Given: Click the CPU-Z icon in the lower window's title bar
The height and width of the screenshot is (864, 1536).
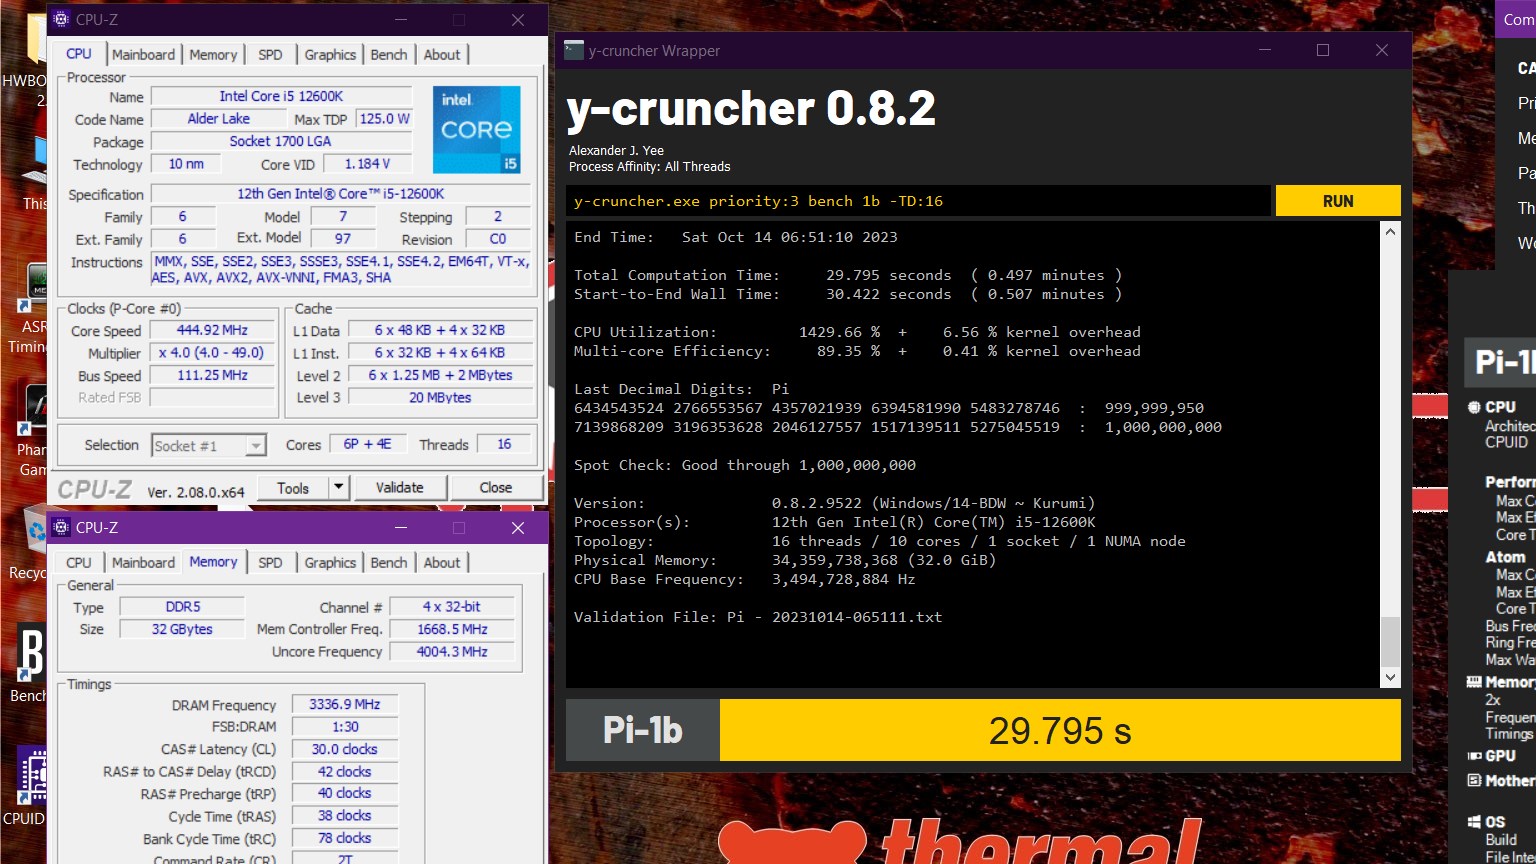Looking at the screenshot, I should point(61,527).
